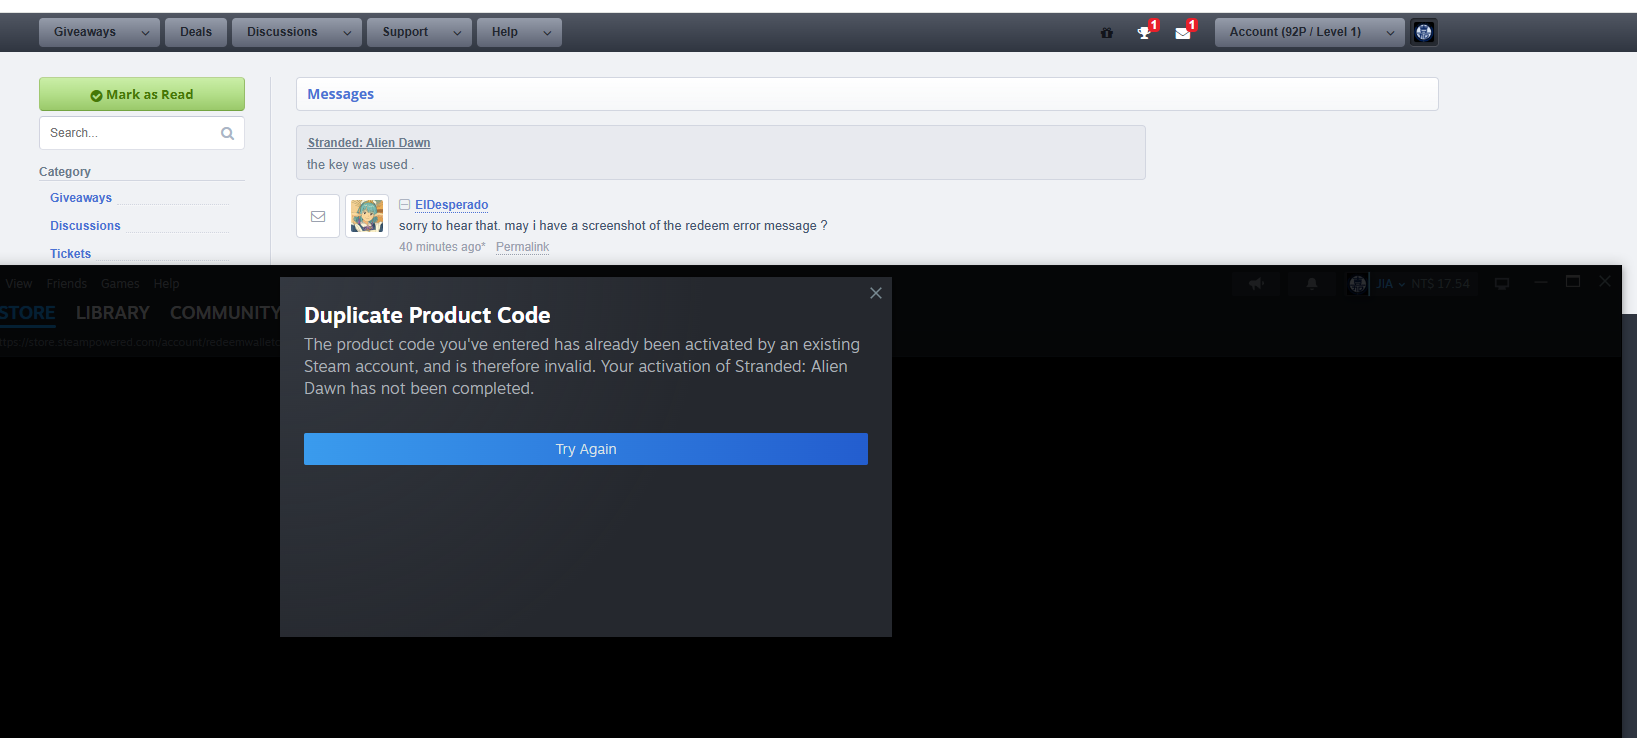Viewport: 1637px width, 738px height.
Task: Open ElDesperado's profile link
Action: (x=452, y=205)
